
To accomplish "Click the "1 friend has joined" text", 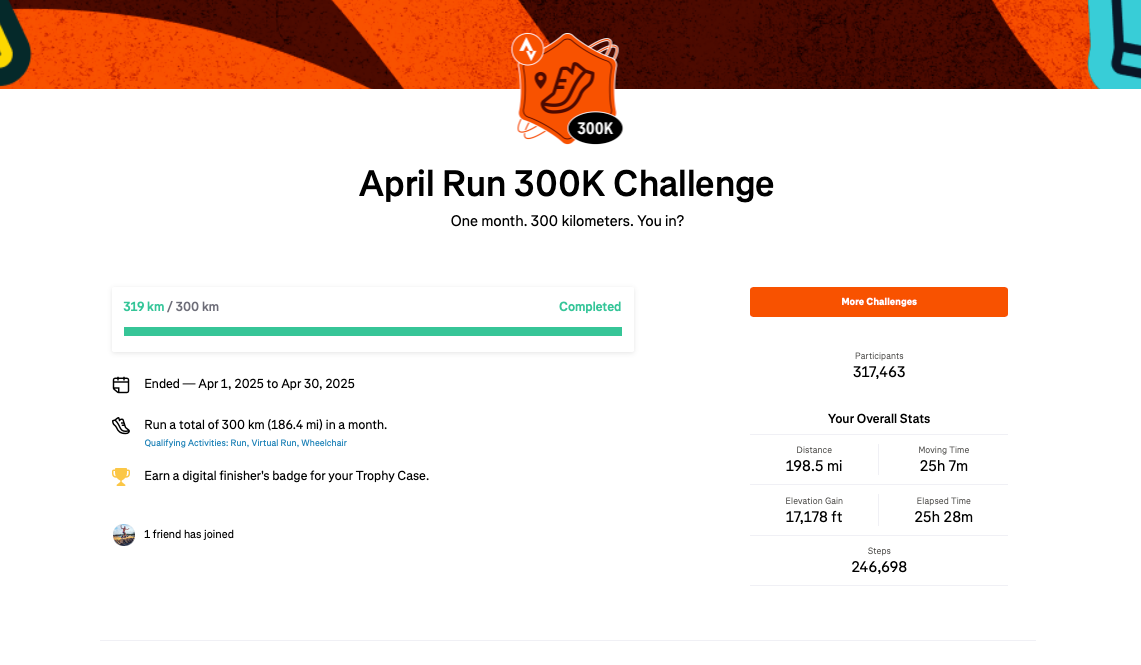I will click(189, 534).
